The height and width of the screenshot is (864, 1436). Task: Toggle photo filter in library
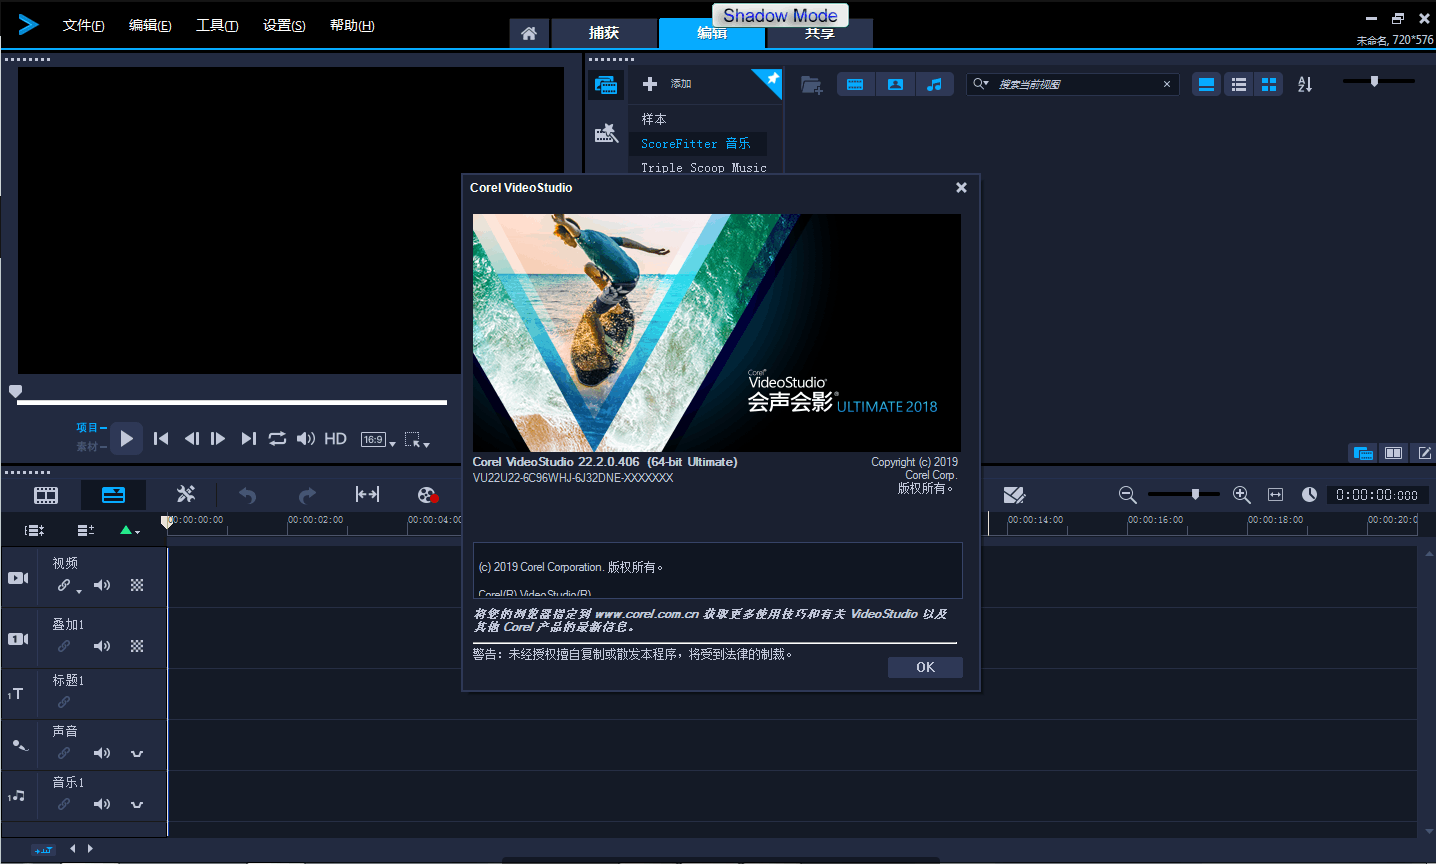pos(895,85)
